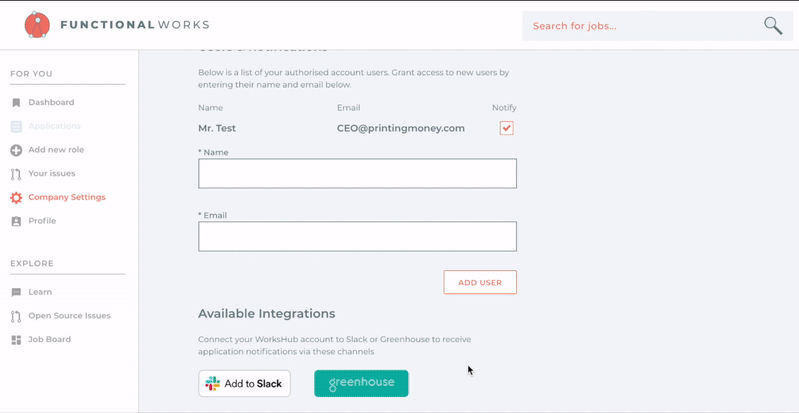This screenshot has height=413, width=799.
Task: Open the Job Board section
Action: pos(49,340)
